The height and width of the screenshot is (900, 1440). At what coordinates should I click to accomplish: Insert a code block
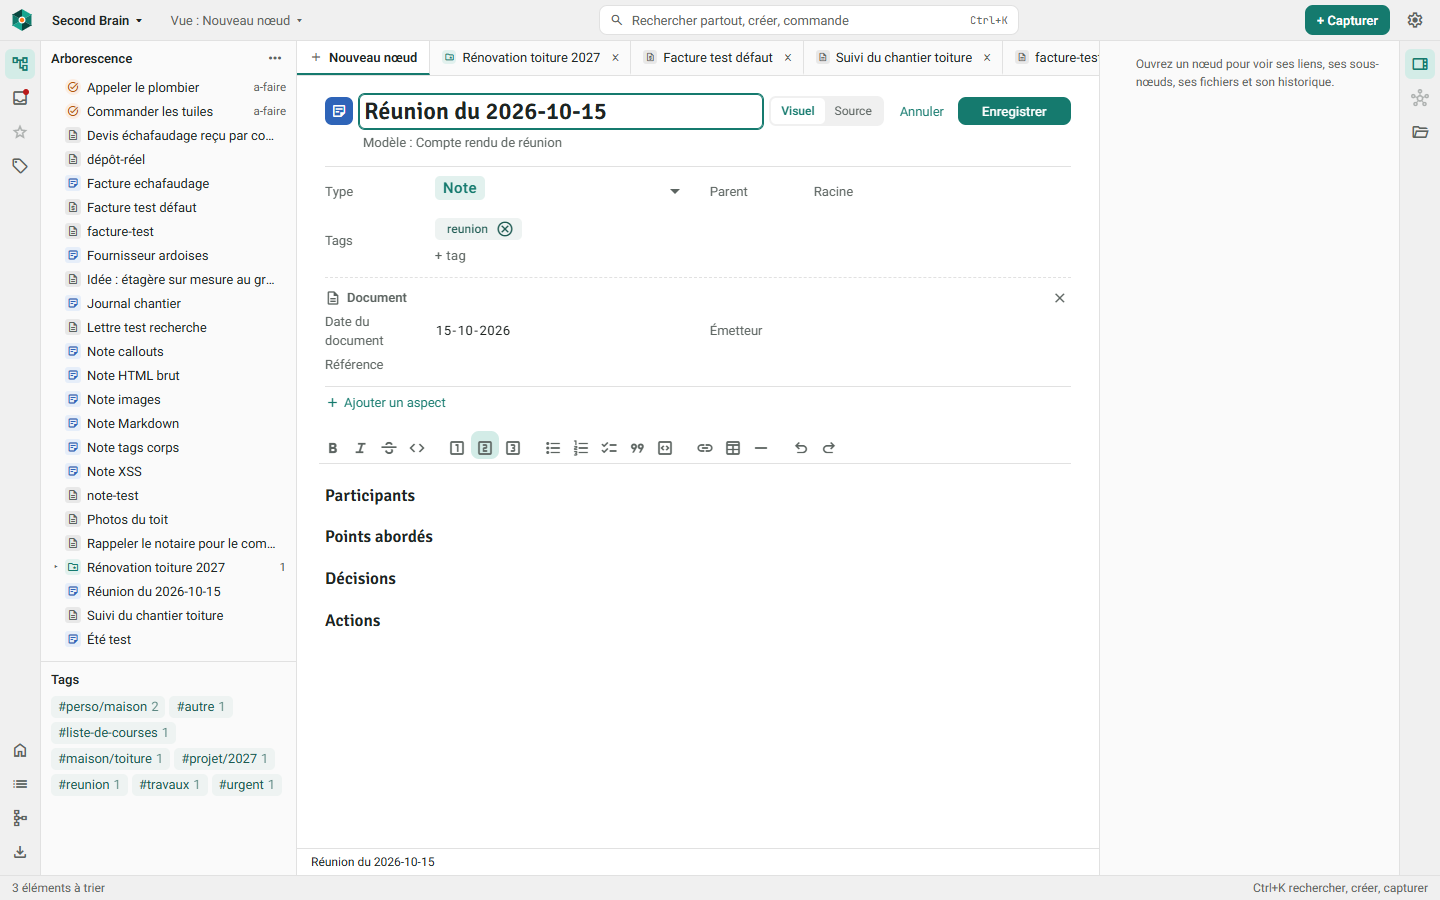point(665,448)
